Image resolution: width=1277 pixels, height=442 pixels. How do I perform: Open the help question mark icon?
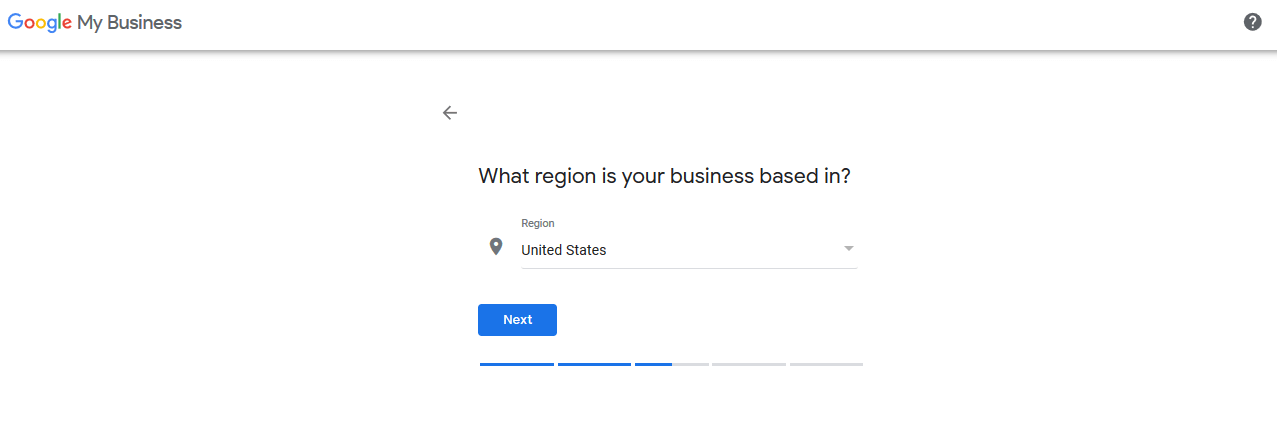tap(1252, 22)
